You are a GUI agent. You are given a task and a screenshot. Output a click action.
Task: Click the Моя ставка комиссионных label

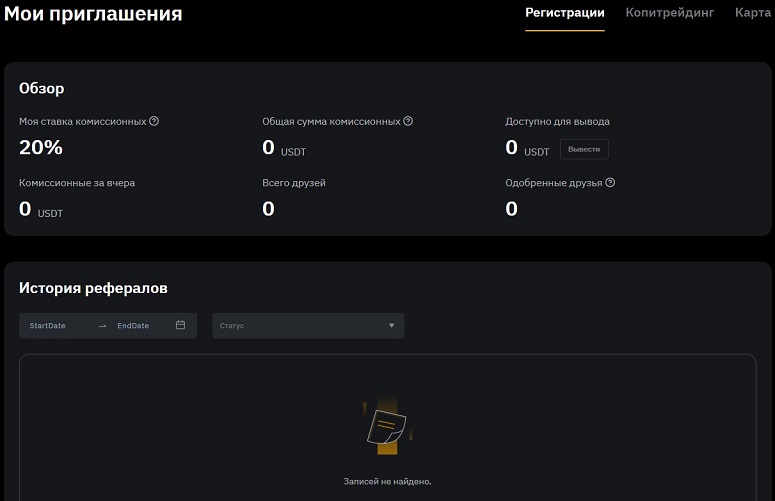pyautogui.click(x=83, y=122)
